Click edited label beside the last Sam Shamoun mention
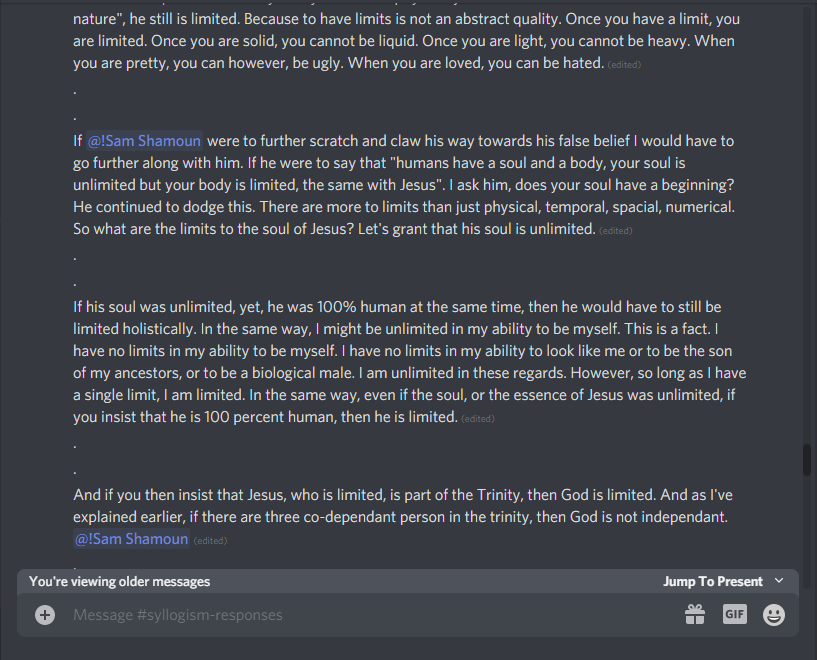The width and height of the screenshot is (817, 660). click(210, 541)
